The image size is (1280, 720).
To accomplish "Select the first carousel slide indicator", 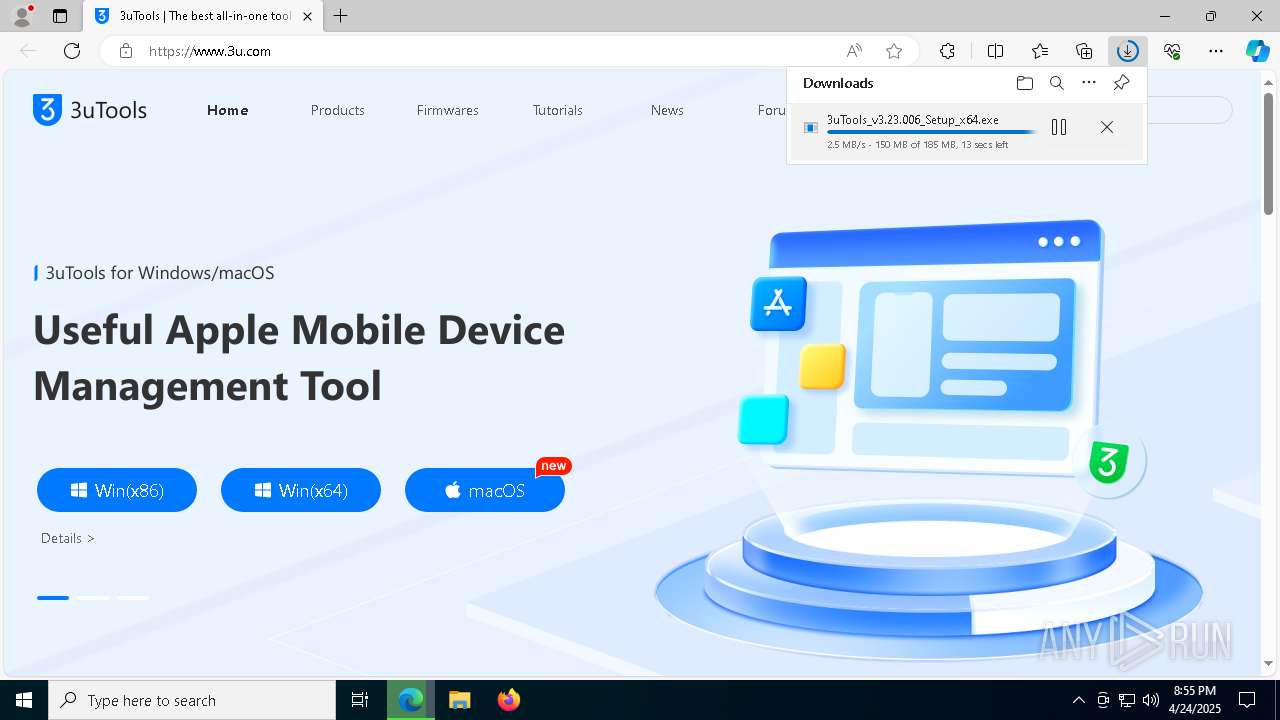I will click(53, 598).
